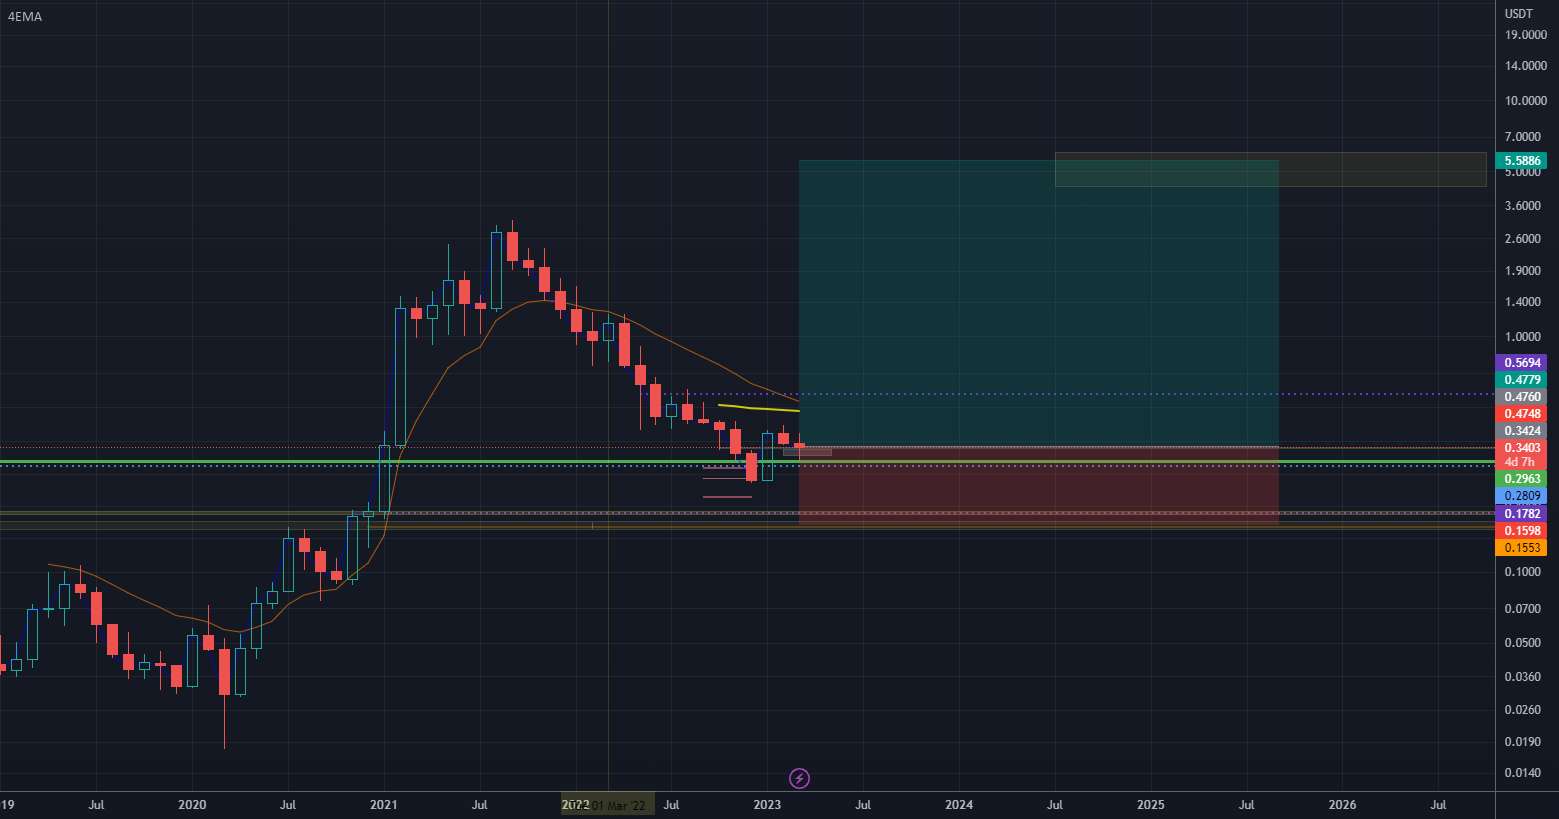1559x819 pixels.
Task: Select the red stop-loss zone of the long position
Action: tap(1038, 486)
